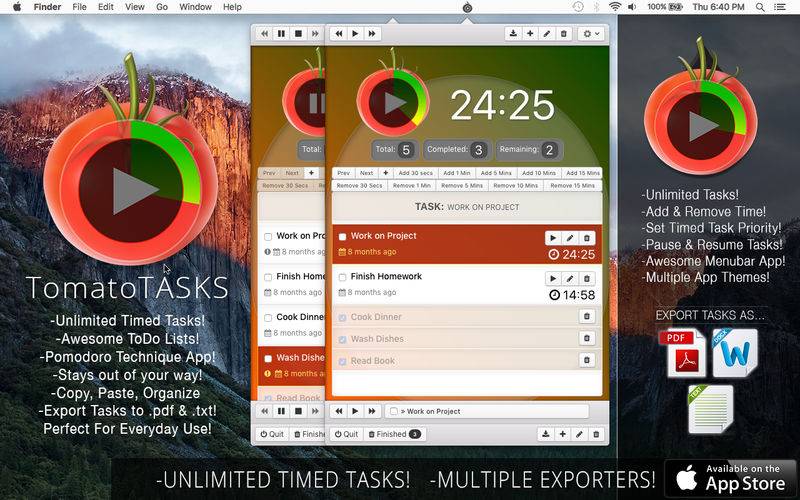
Task: Uncheck the Wash Dishes checkbox in front window
Action: tap(342, 339)
